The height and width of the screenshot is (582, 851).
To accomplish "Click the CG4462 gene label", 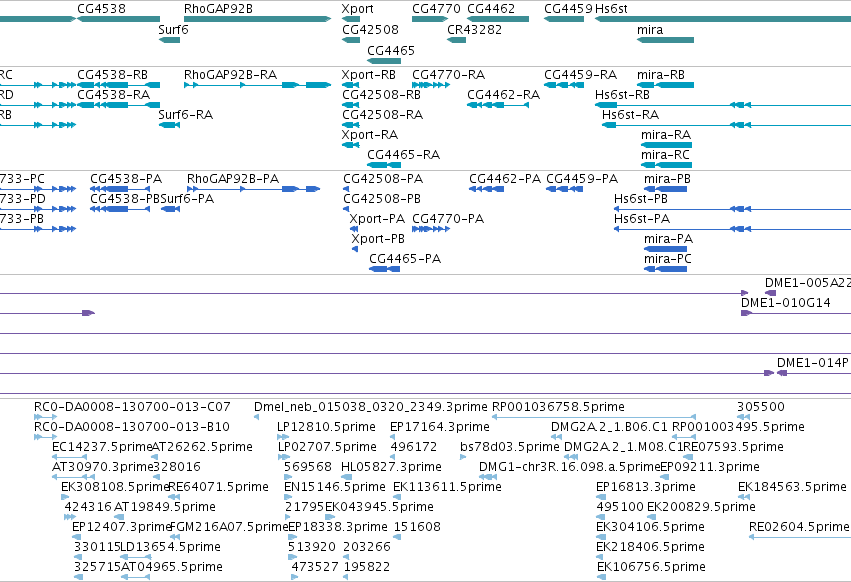I will [x=491, y=9].
